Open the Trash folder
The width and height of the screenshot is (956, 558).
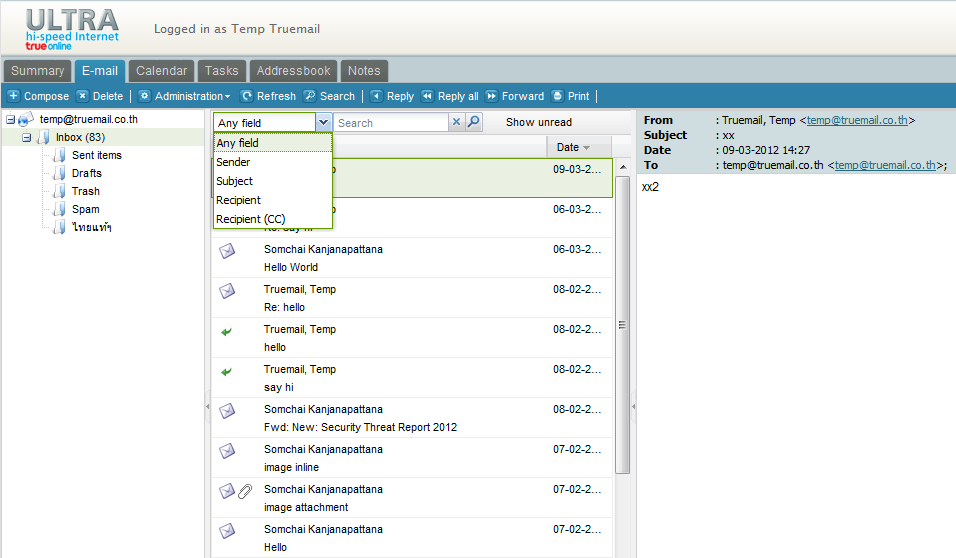[85, 191]
